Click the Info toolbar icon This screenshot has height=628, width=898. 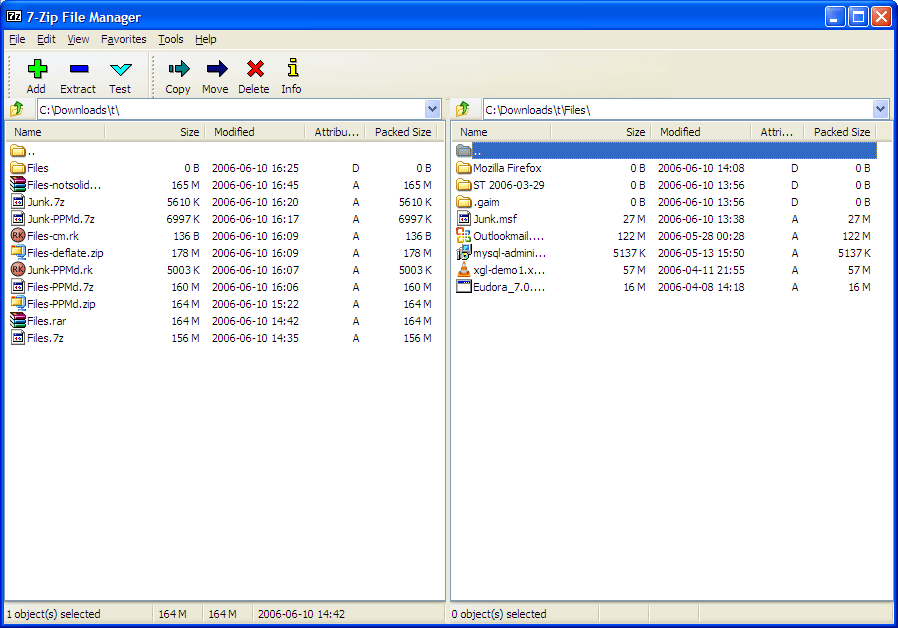click(293, 68)
